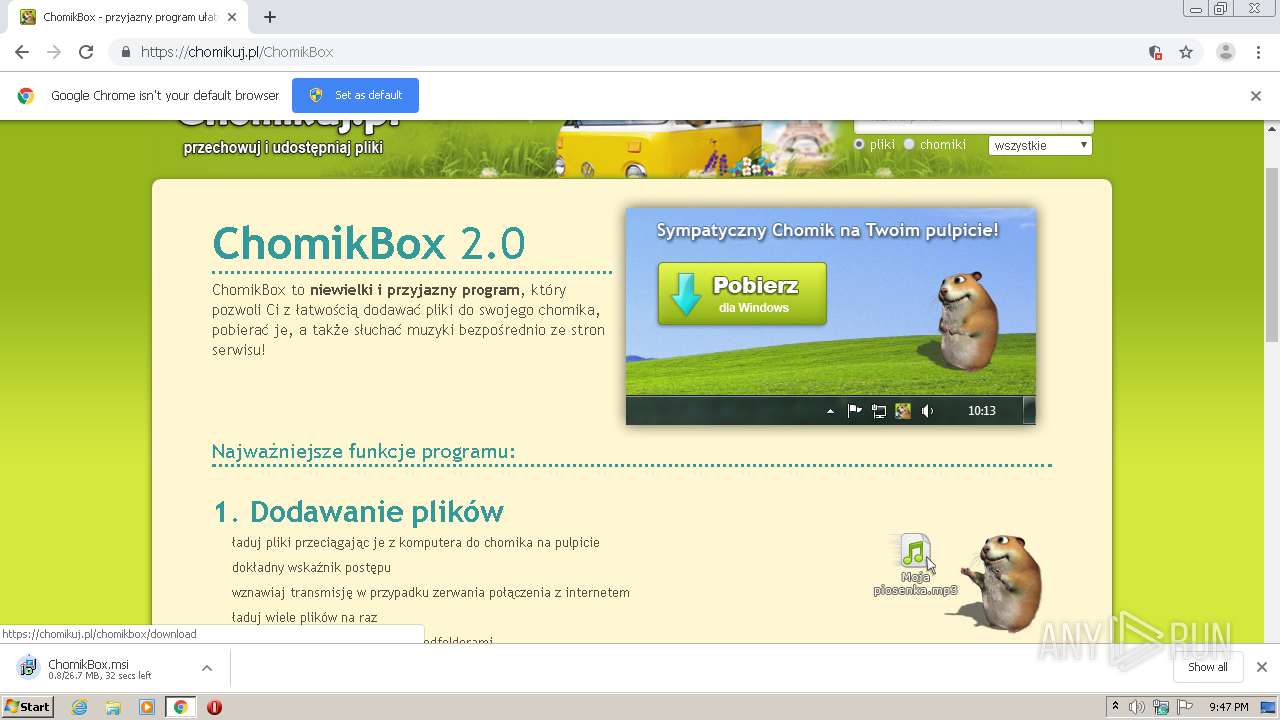Open the file explorer taskbar icon
Image resolution: width=1280 pixels, height=720 pixels.
coord(113,707)
